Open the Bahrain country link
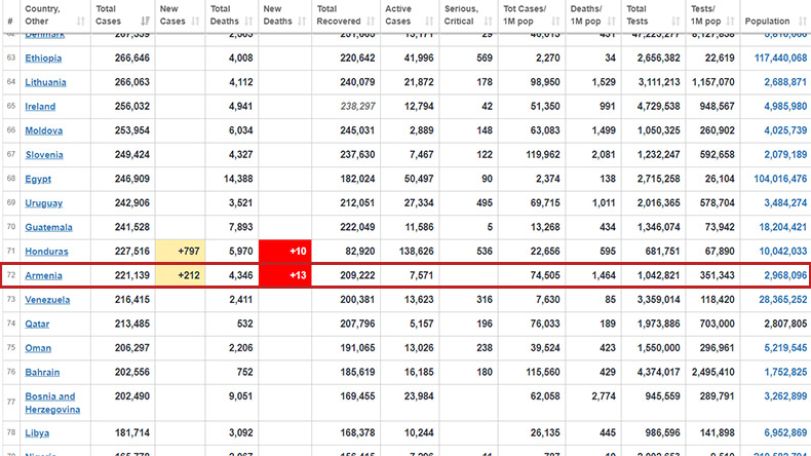Image resolution: width=811 pixels, height=456 pixels. click(42, 372)
